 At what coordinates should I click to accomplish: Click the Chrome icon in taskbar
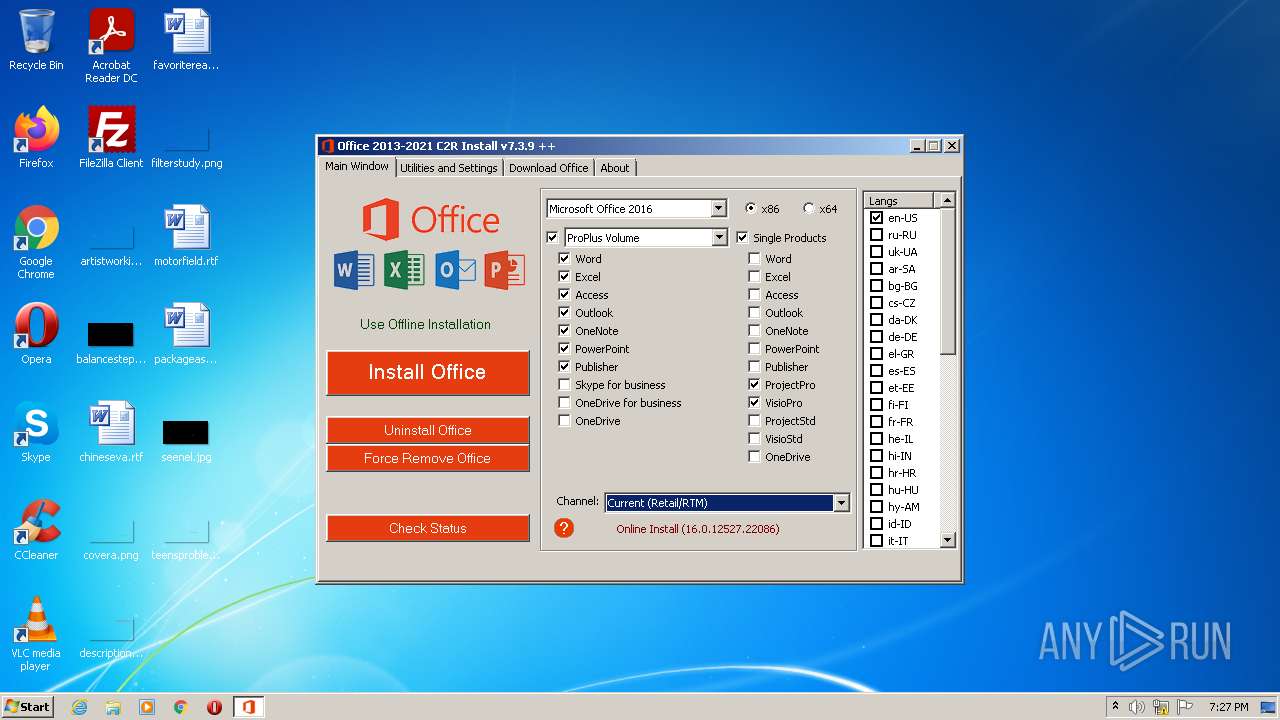point(181,707)
